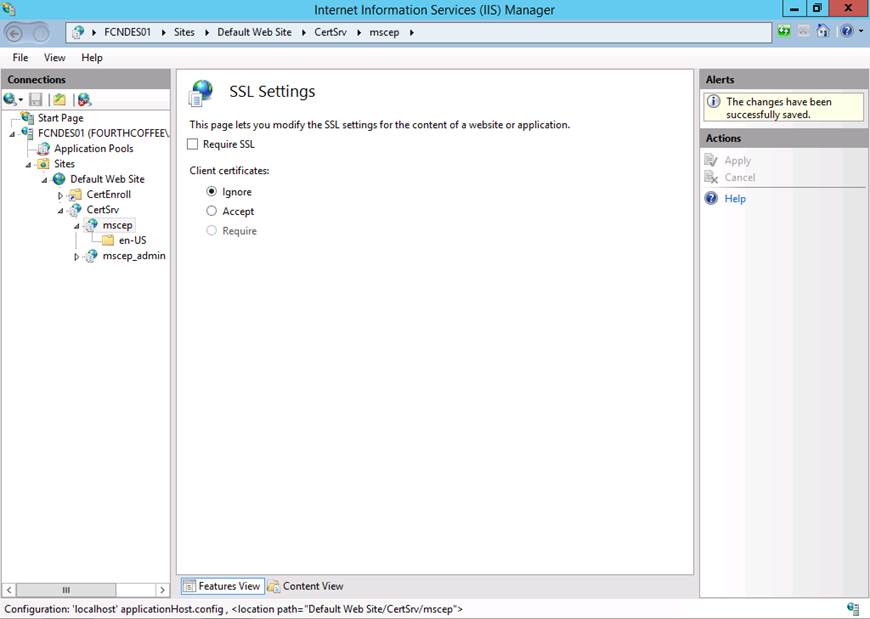Click the status bar configuration icon
870x619 pixels.
(853, 608)
